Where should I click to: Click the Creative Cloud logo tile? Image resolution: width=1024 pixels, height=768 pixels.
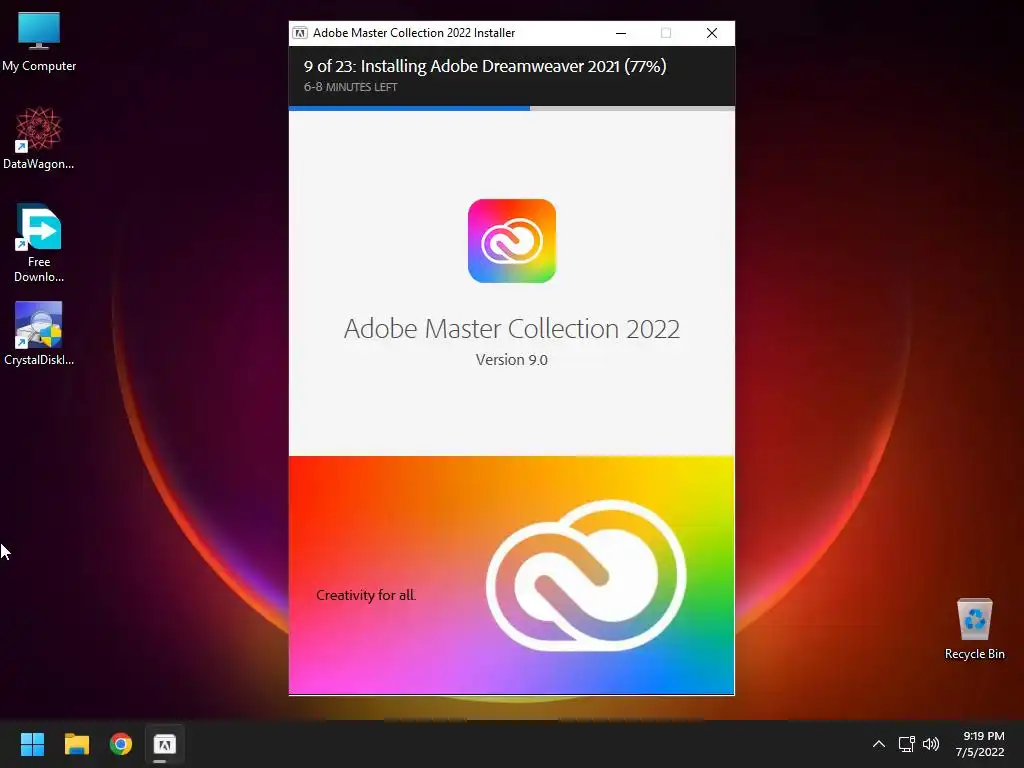tap(512, 241)
